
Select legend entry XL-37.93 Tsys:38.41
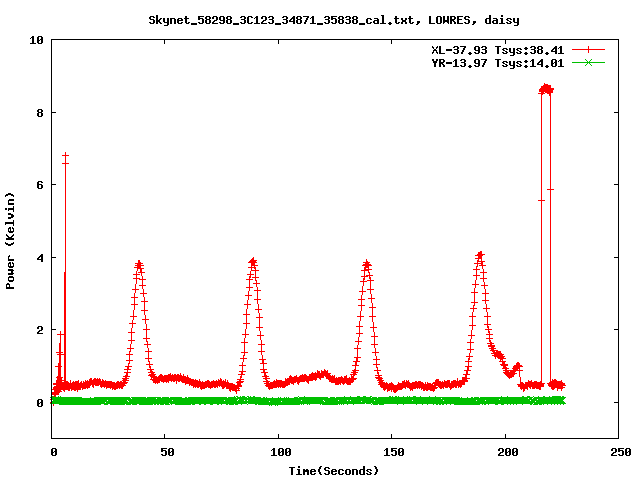coord(498,50)
